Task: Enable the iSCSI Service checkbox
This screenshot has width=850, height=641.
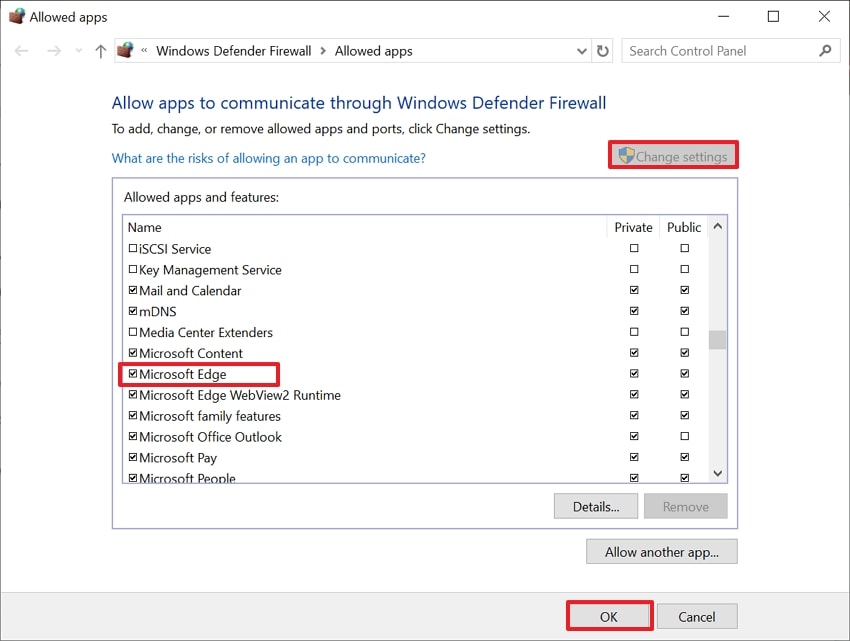Action: click(x=133, y=248)
